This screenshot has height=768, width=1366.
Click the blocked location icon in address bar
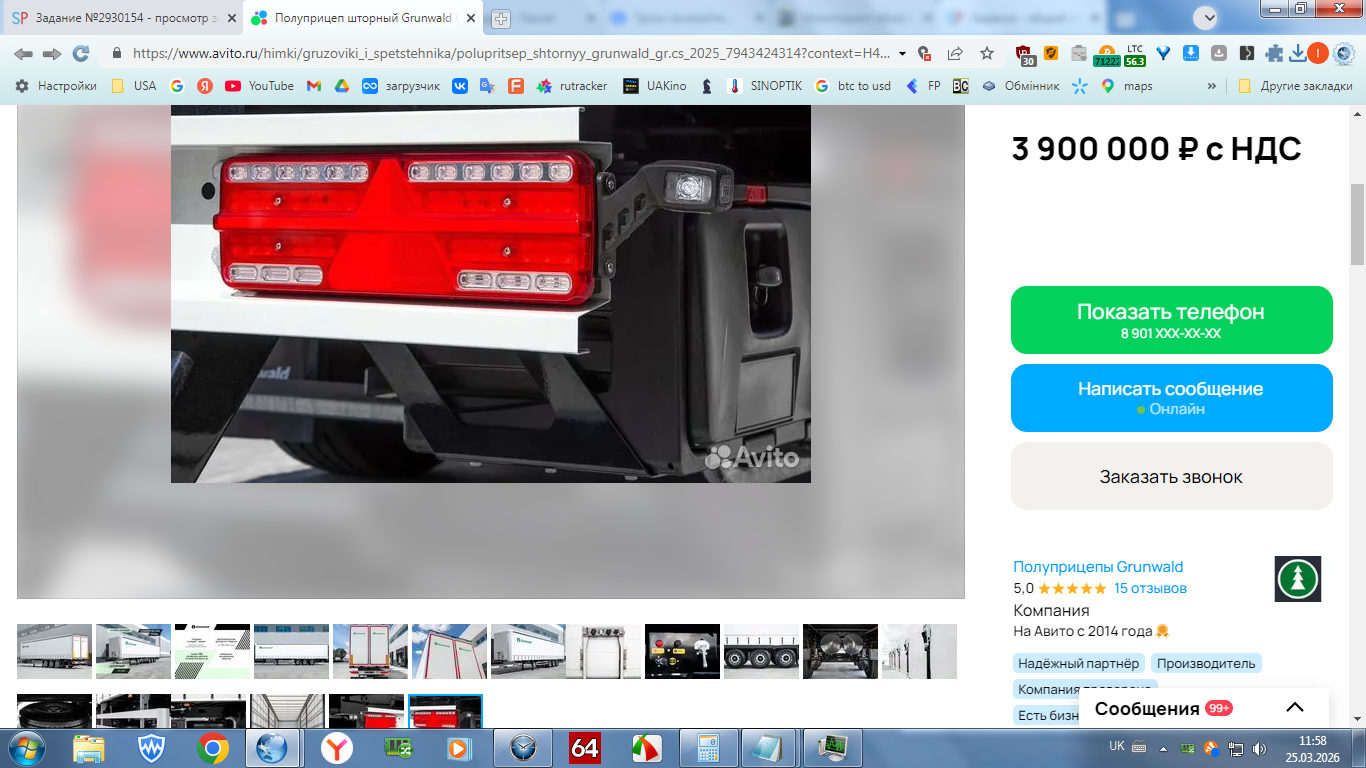tap(925, 54)
